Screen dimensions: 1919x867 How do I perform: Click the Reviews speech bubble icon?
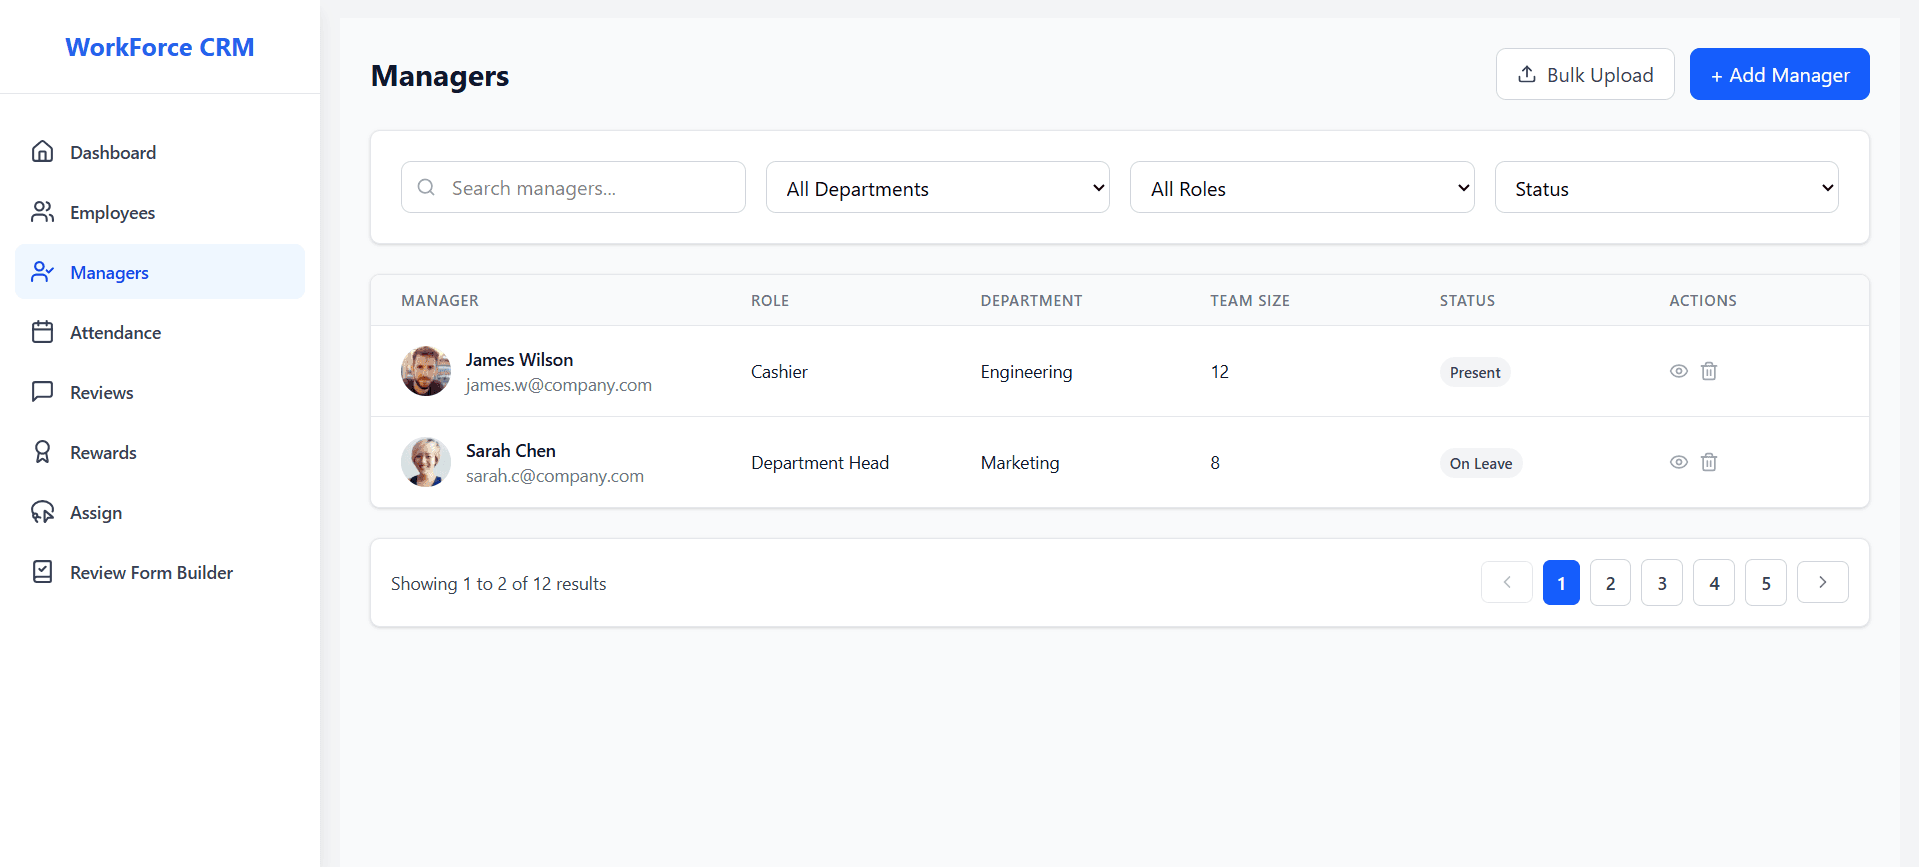click(x=42, y=392)
